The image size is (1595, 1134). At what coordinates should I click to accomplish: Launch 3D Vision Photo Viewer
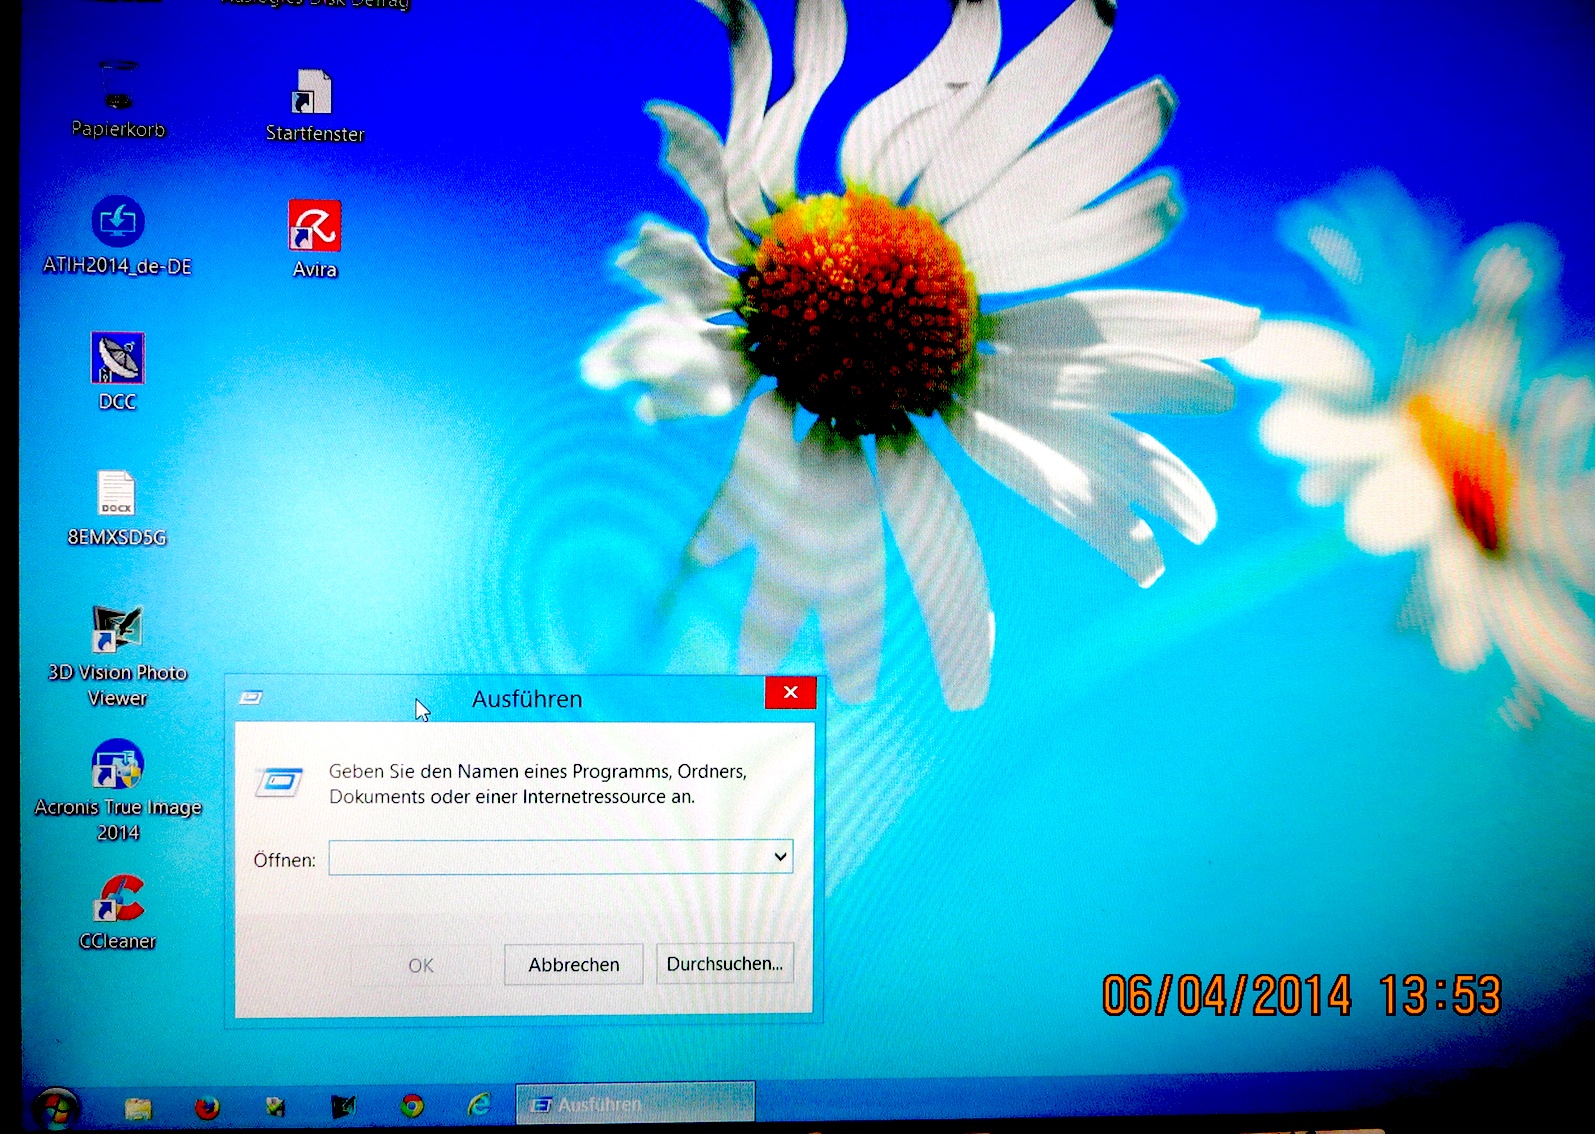point(117,631)
